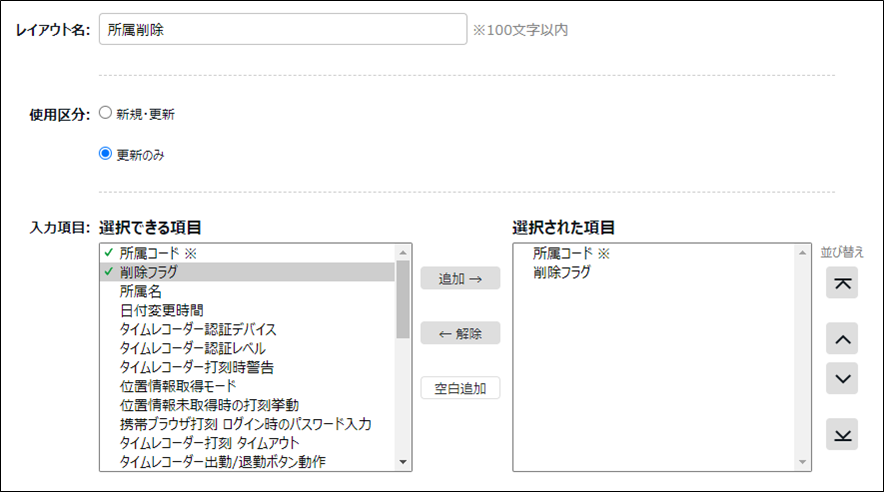The image size is (884, 492).
Task: Select タイムレコーダー認証レベル item
Action: (x=248, y=348)
